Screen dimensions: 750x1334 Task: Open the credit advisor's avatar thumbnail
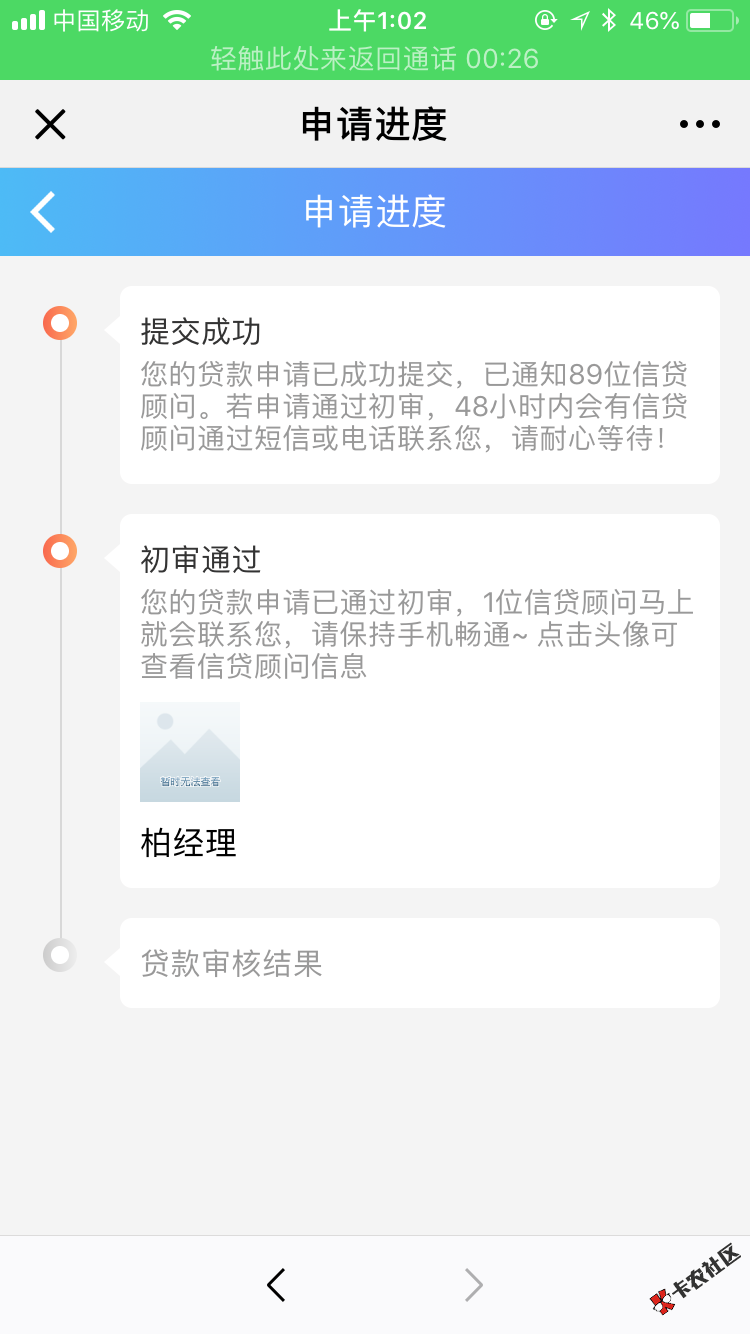[190, 752]
